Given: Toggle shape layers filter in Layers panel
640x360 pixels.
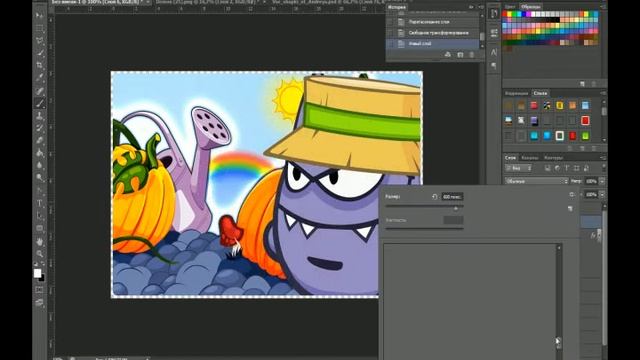Looking at the screenshot, I should point(576,168).
